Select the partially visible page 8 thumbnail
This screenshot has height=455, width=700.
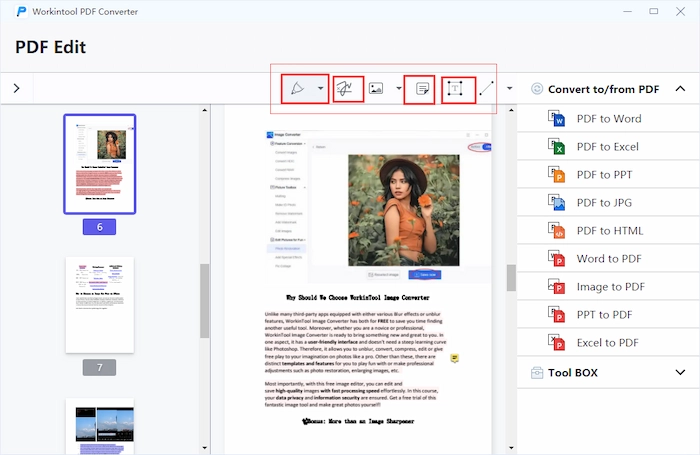[100, 426]
